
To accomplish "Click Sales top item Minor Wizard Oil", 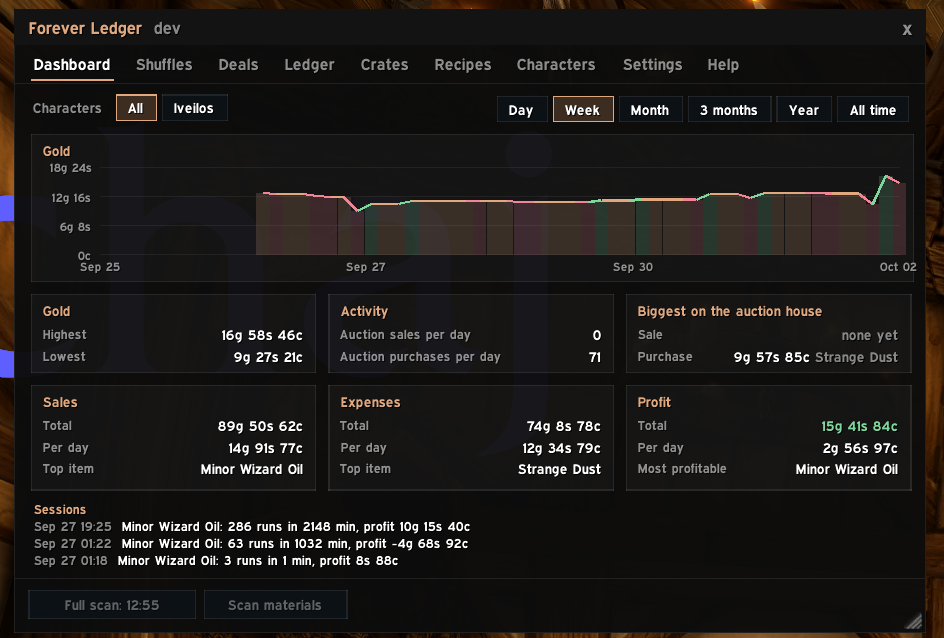I will pos(252,469).
